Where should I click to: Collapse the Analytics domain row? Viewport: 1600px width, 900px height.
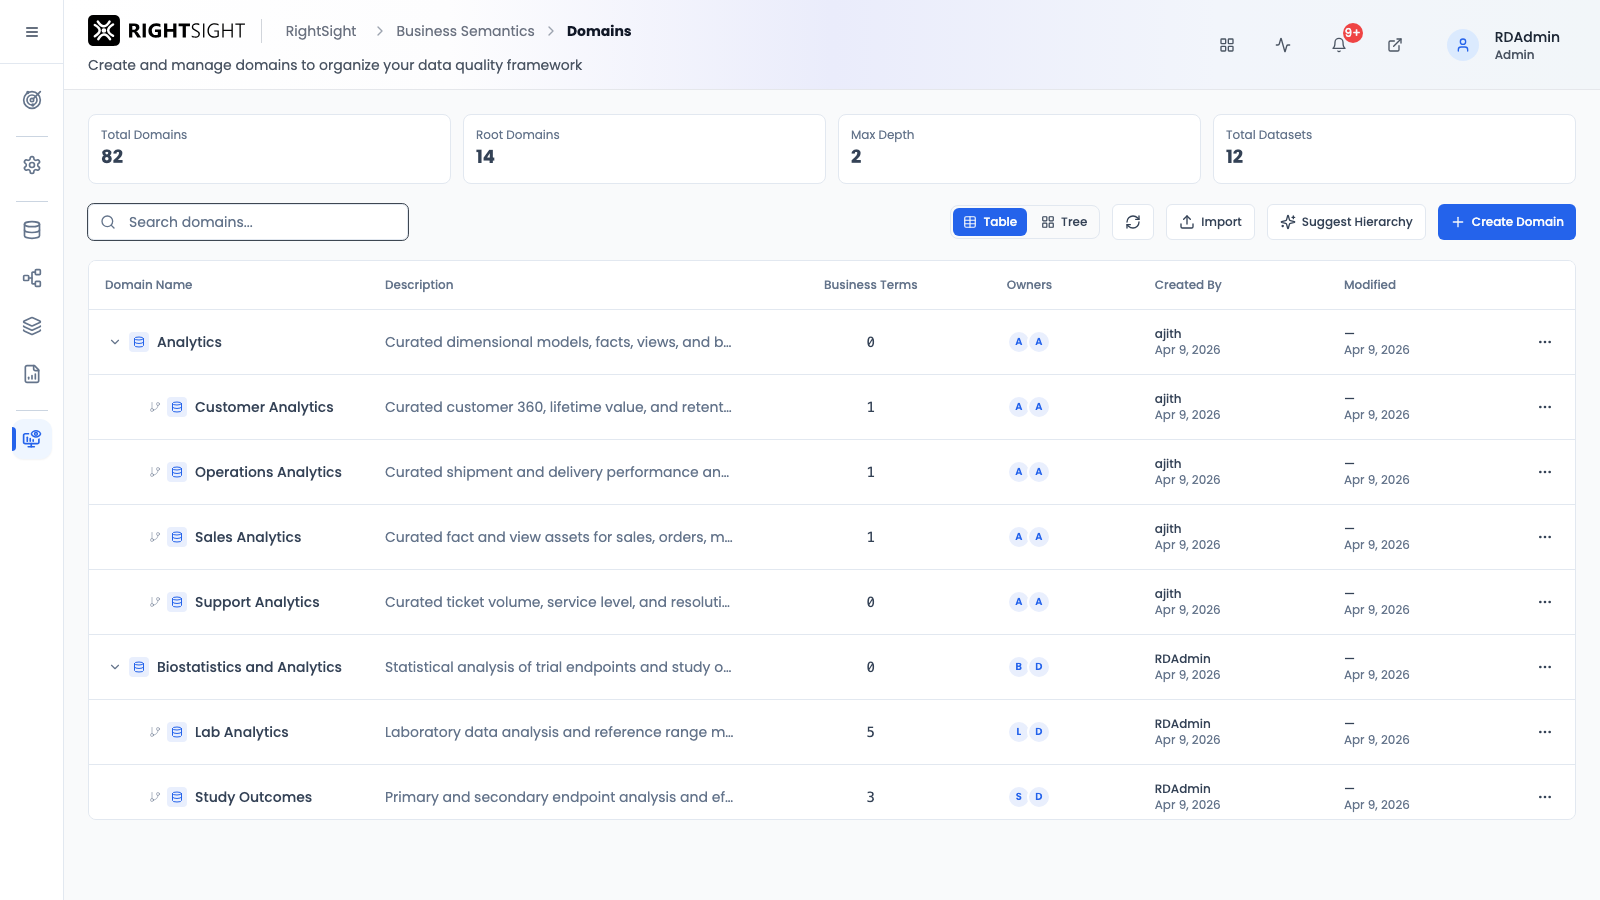pyautogui.click(x=115, y=342)
